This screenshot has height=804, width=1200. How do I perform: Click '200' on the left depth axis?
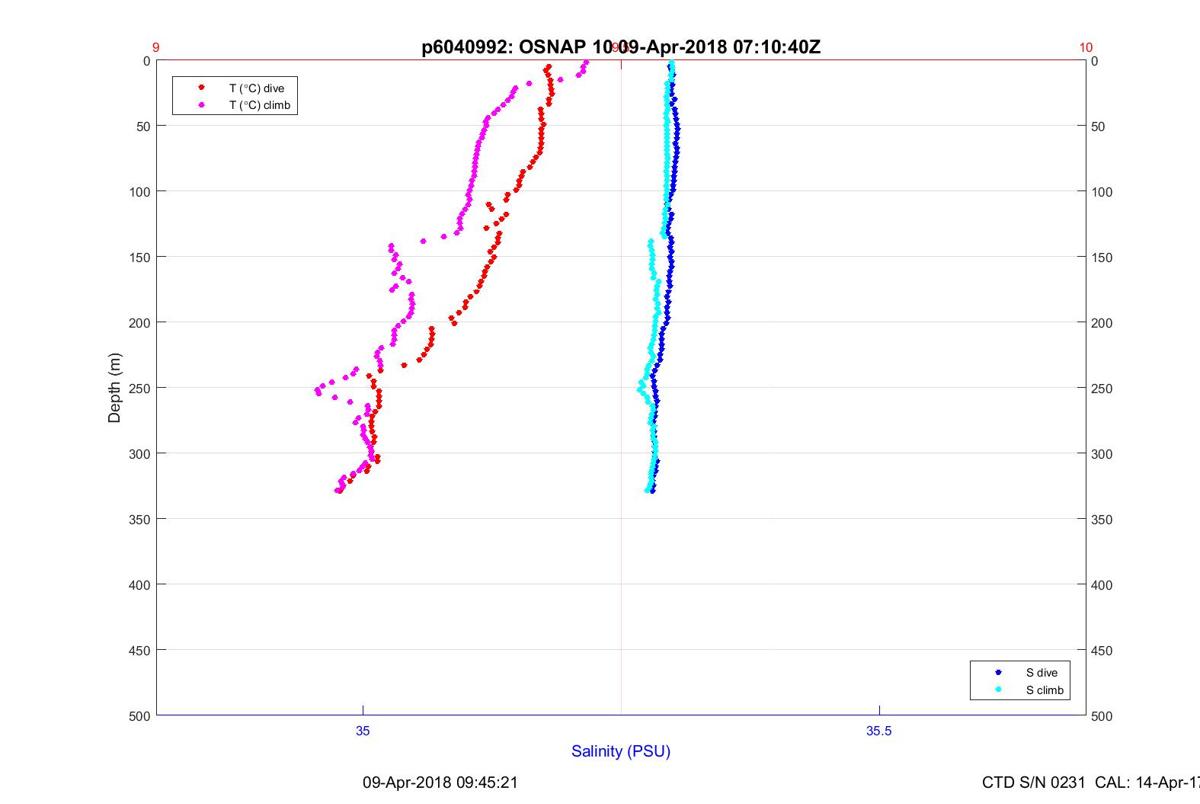click(139, 323)
